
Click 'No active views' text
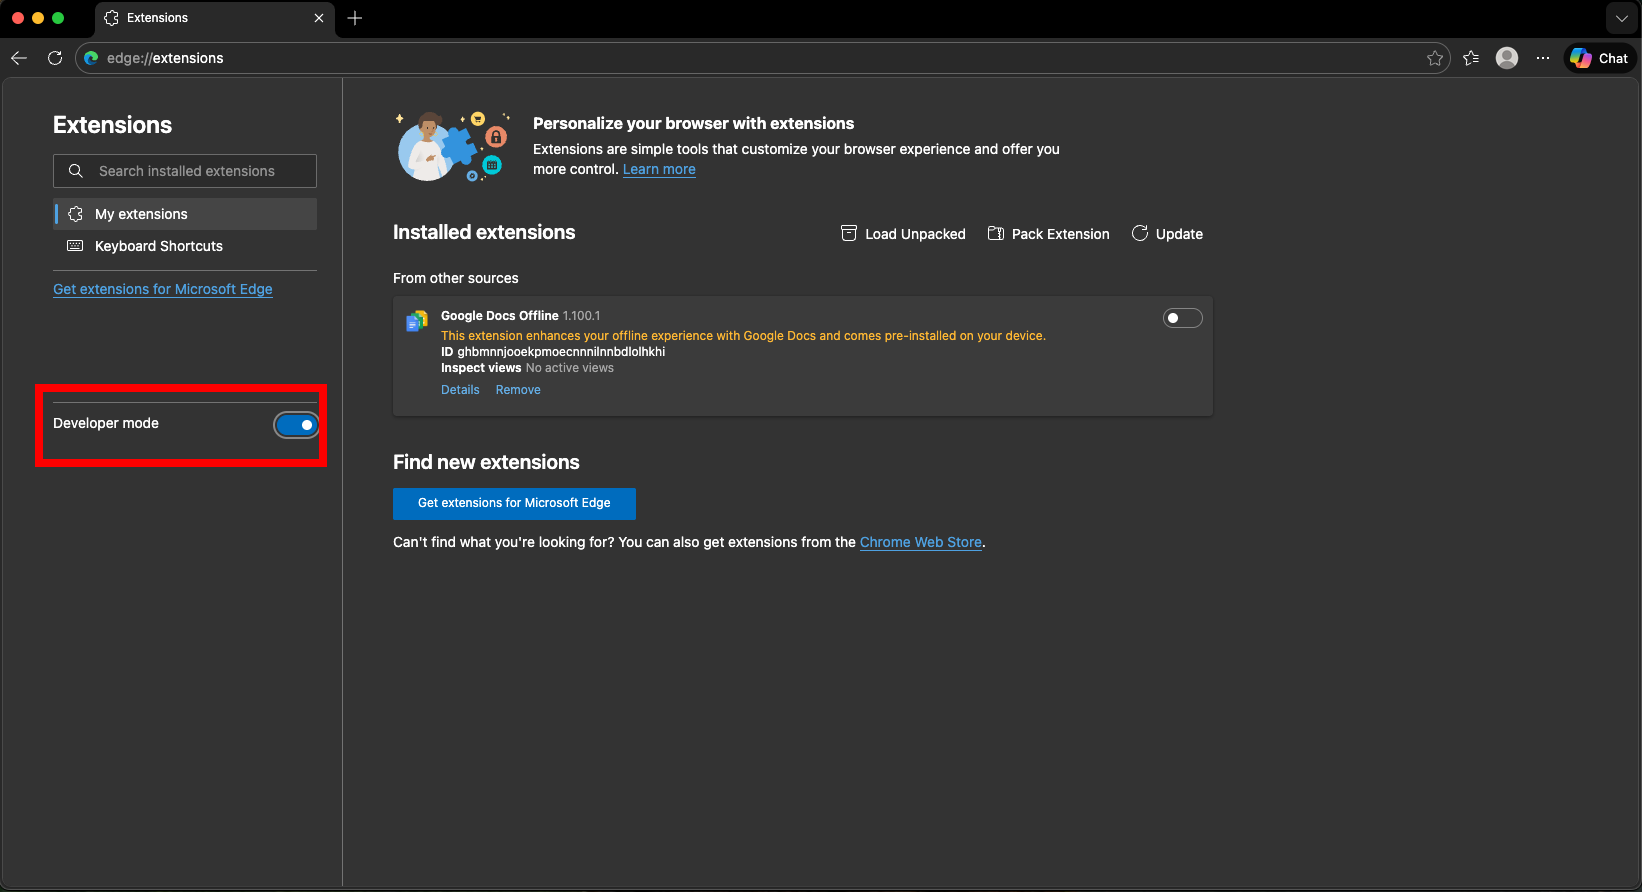(570, 368)
